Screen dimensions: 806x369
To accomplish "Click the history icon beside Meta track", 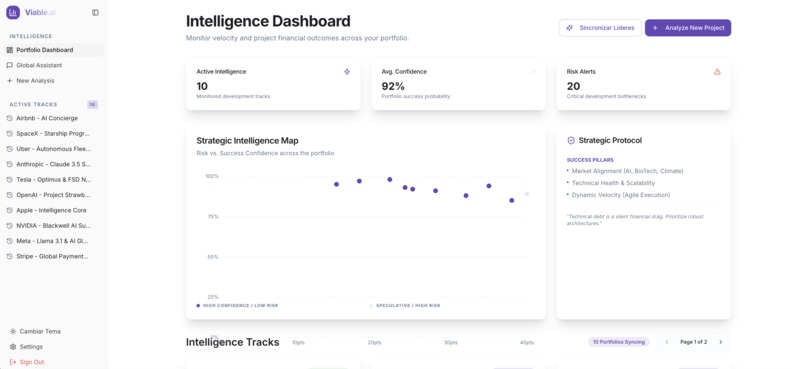I will click(x=9, y=241).
